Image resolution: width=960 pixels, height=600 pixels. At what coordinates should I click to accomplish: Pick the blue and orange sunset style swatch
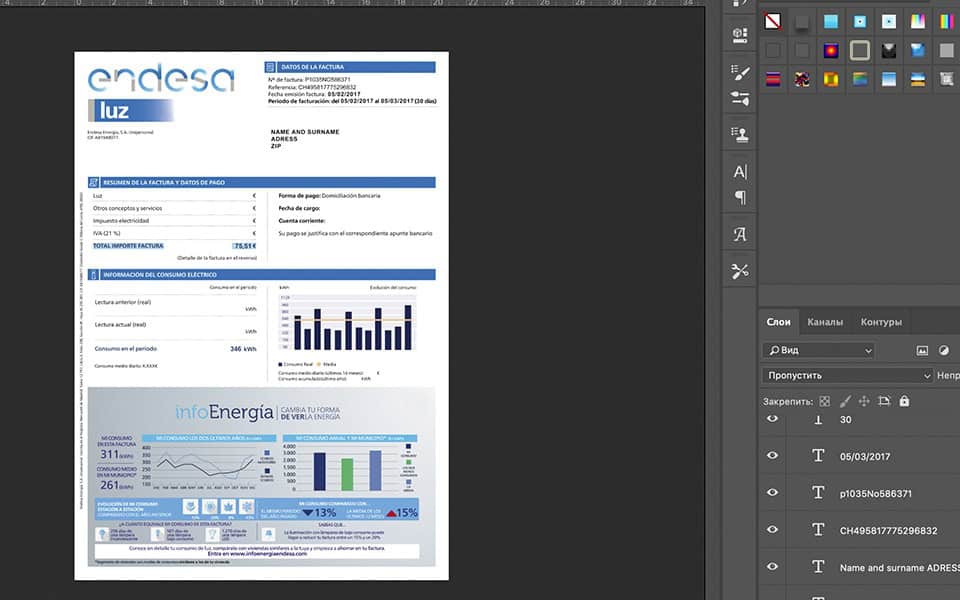(x=918, y=79)
